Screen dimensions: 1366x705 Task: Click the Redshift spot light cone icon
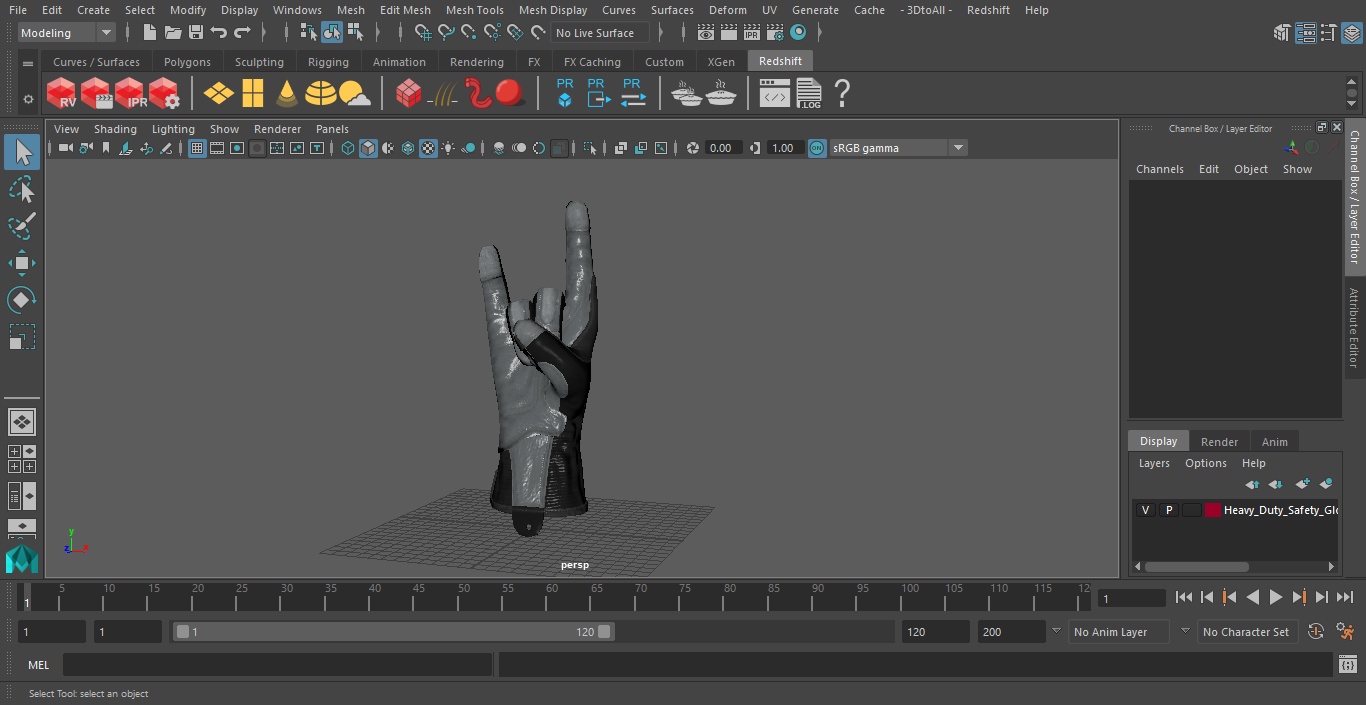coord(287,93)
